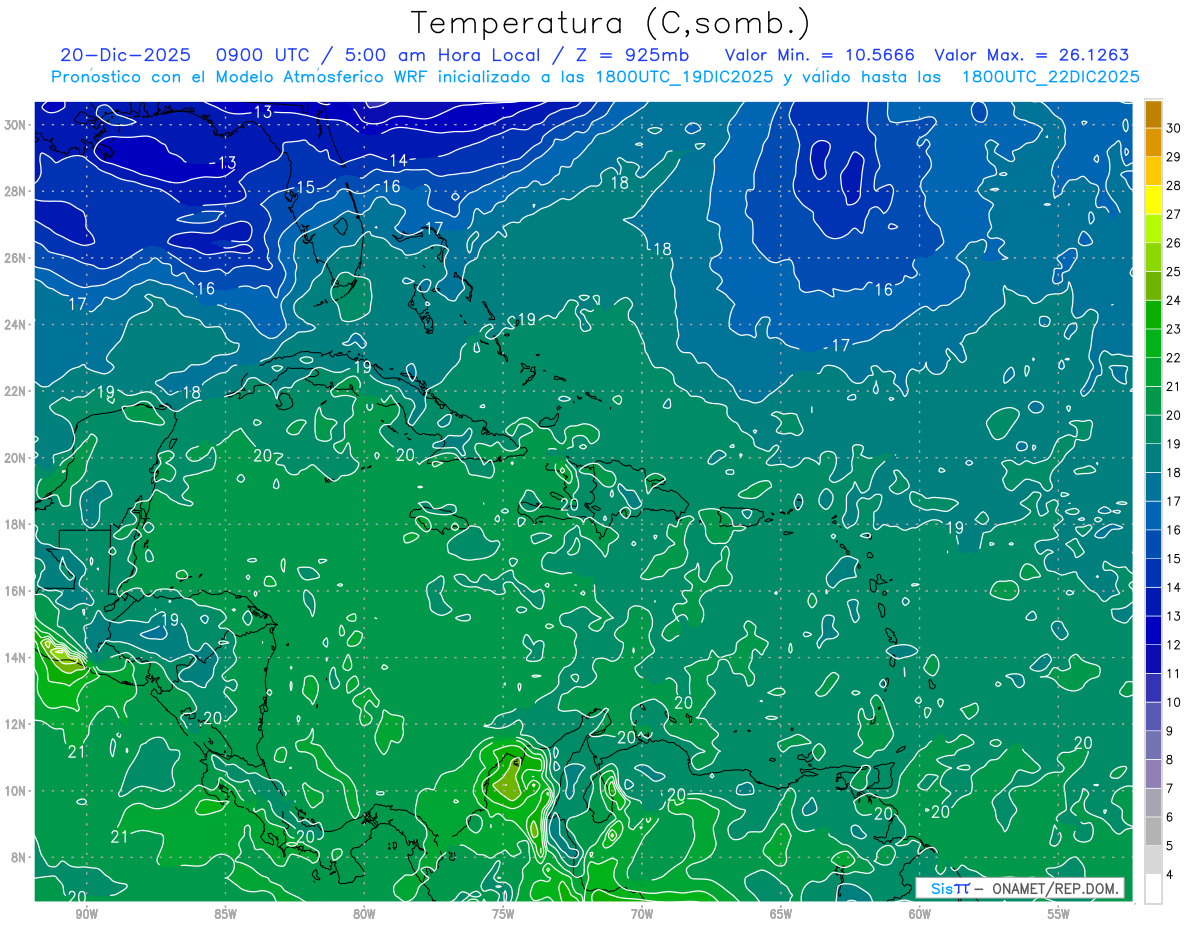Click the colorbar legend value 4
Screen dimensions: 1200x927
pos(1169,875)
